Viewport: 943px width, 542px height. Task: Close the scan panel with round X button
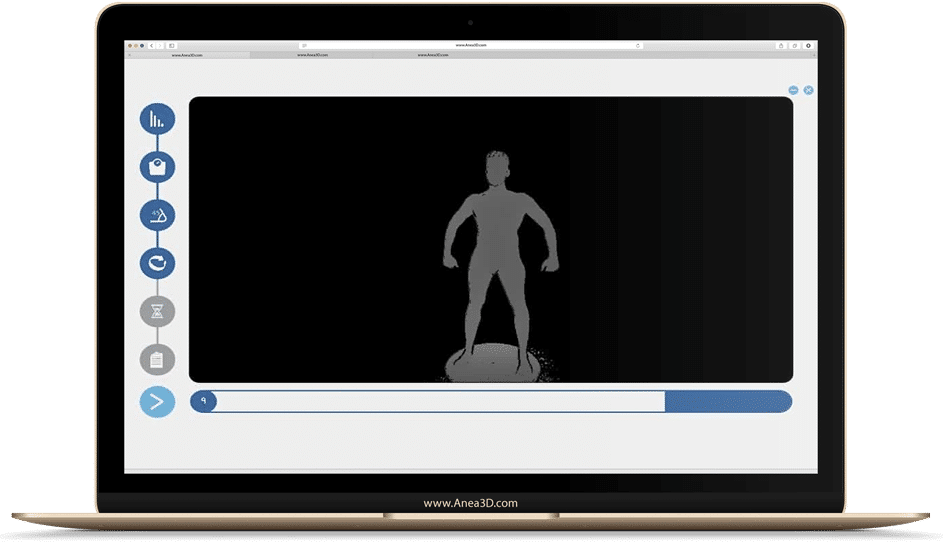[x=808, y=90]
